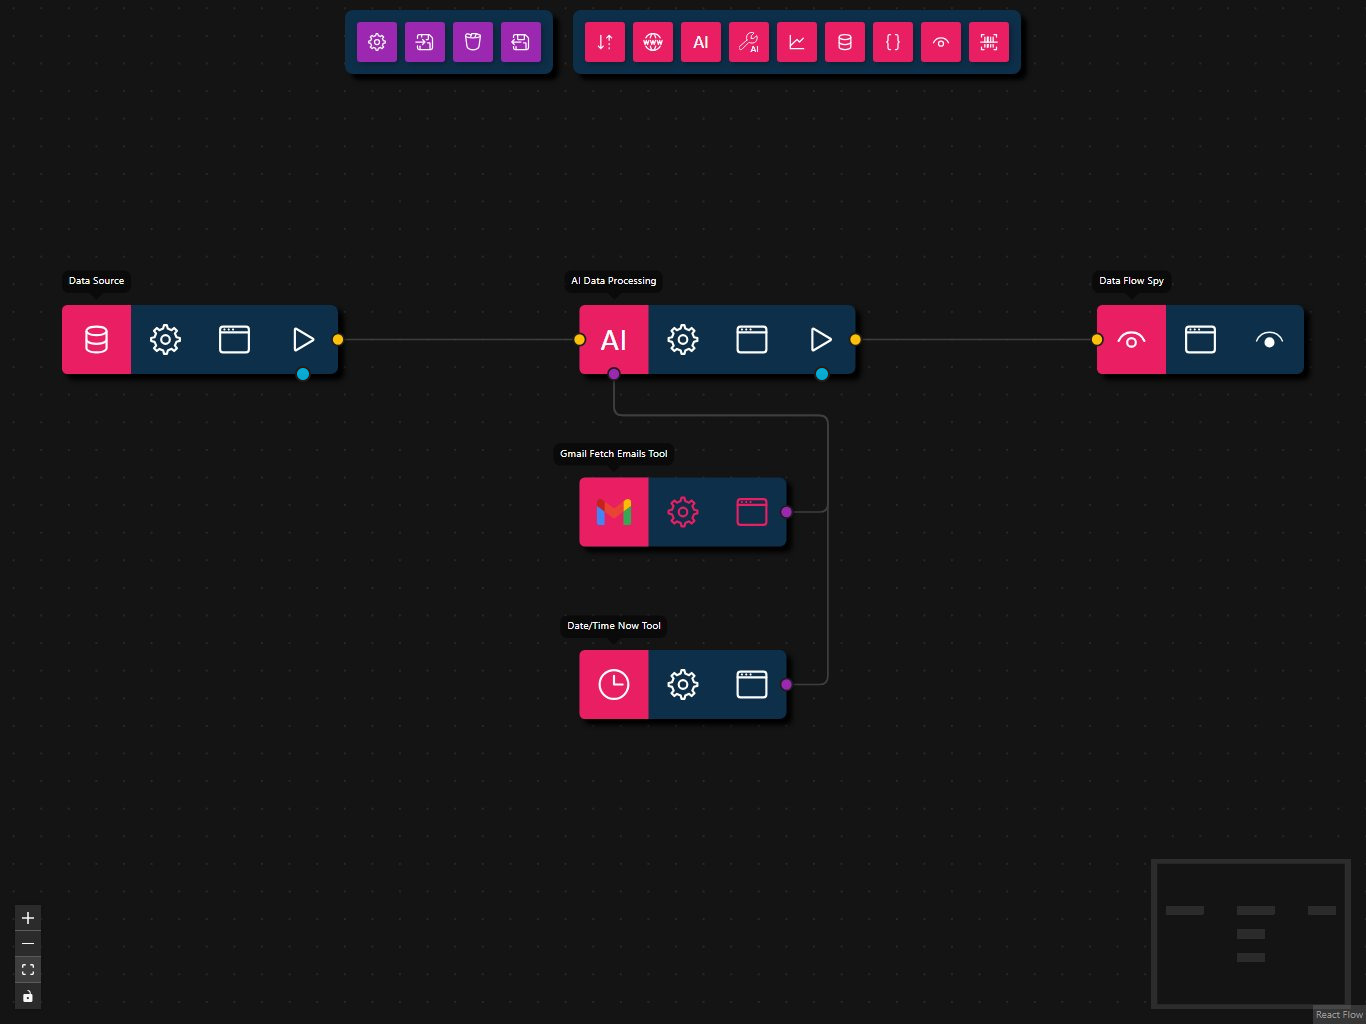Viewport: 1366px width, 1024px height.
Task: Click the up-down arrows sort toolbar icon
Action: (x=605, y=42)
